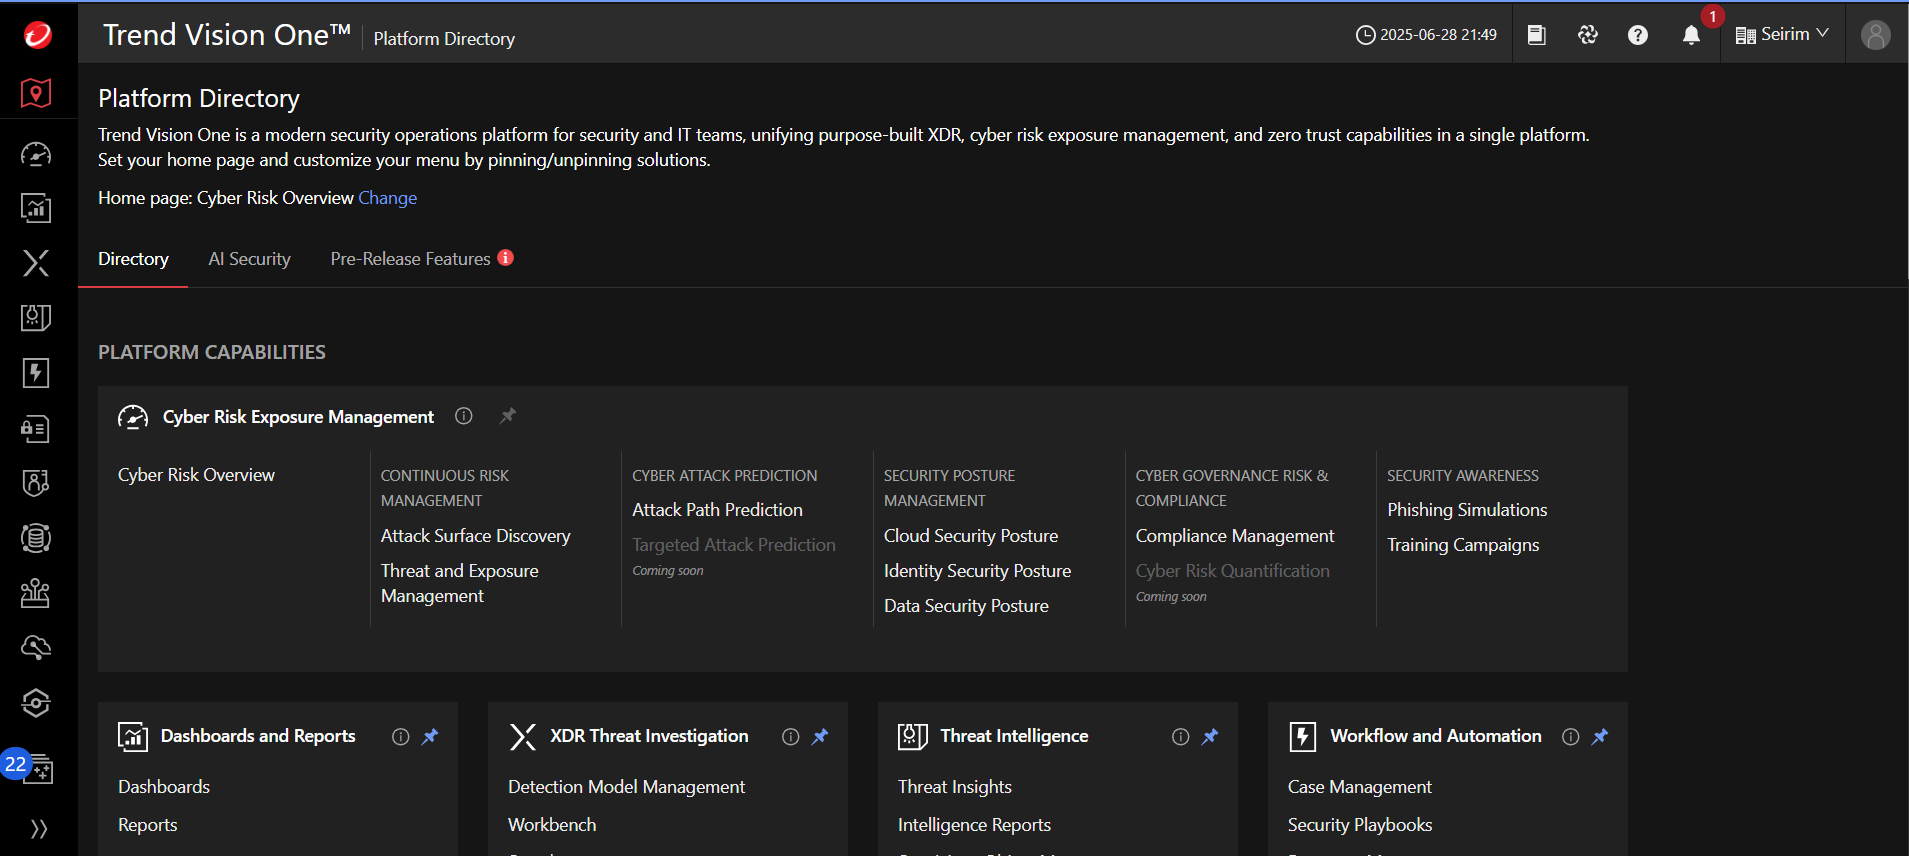Open Attack Surface Discovery
Viewport: 1909px width, 856px height.
475,536
